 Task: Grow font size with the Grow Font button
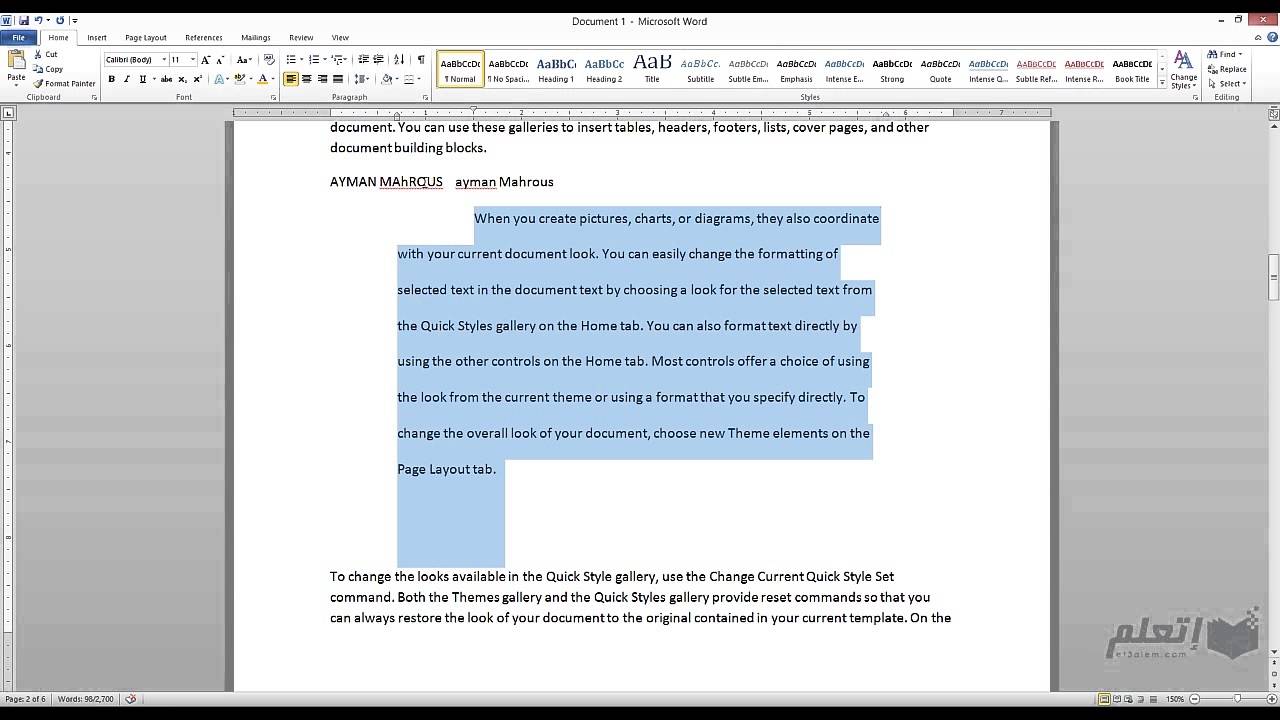205,60
